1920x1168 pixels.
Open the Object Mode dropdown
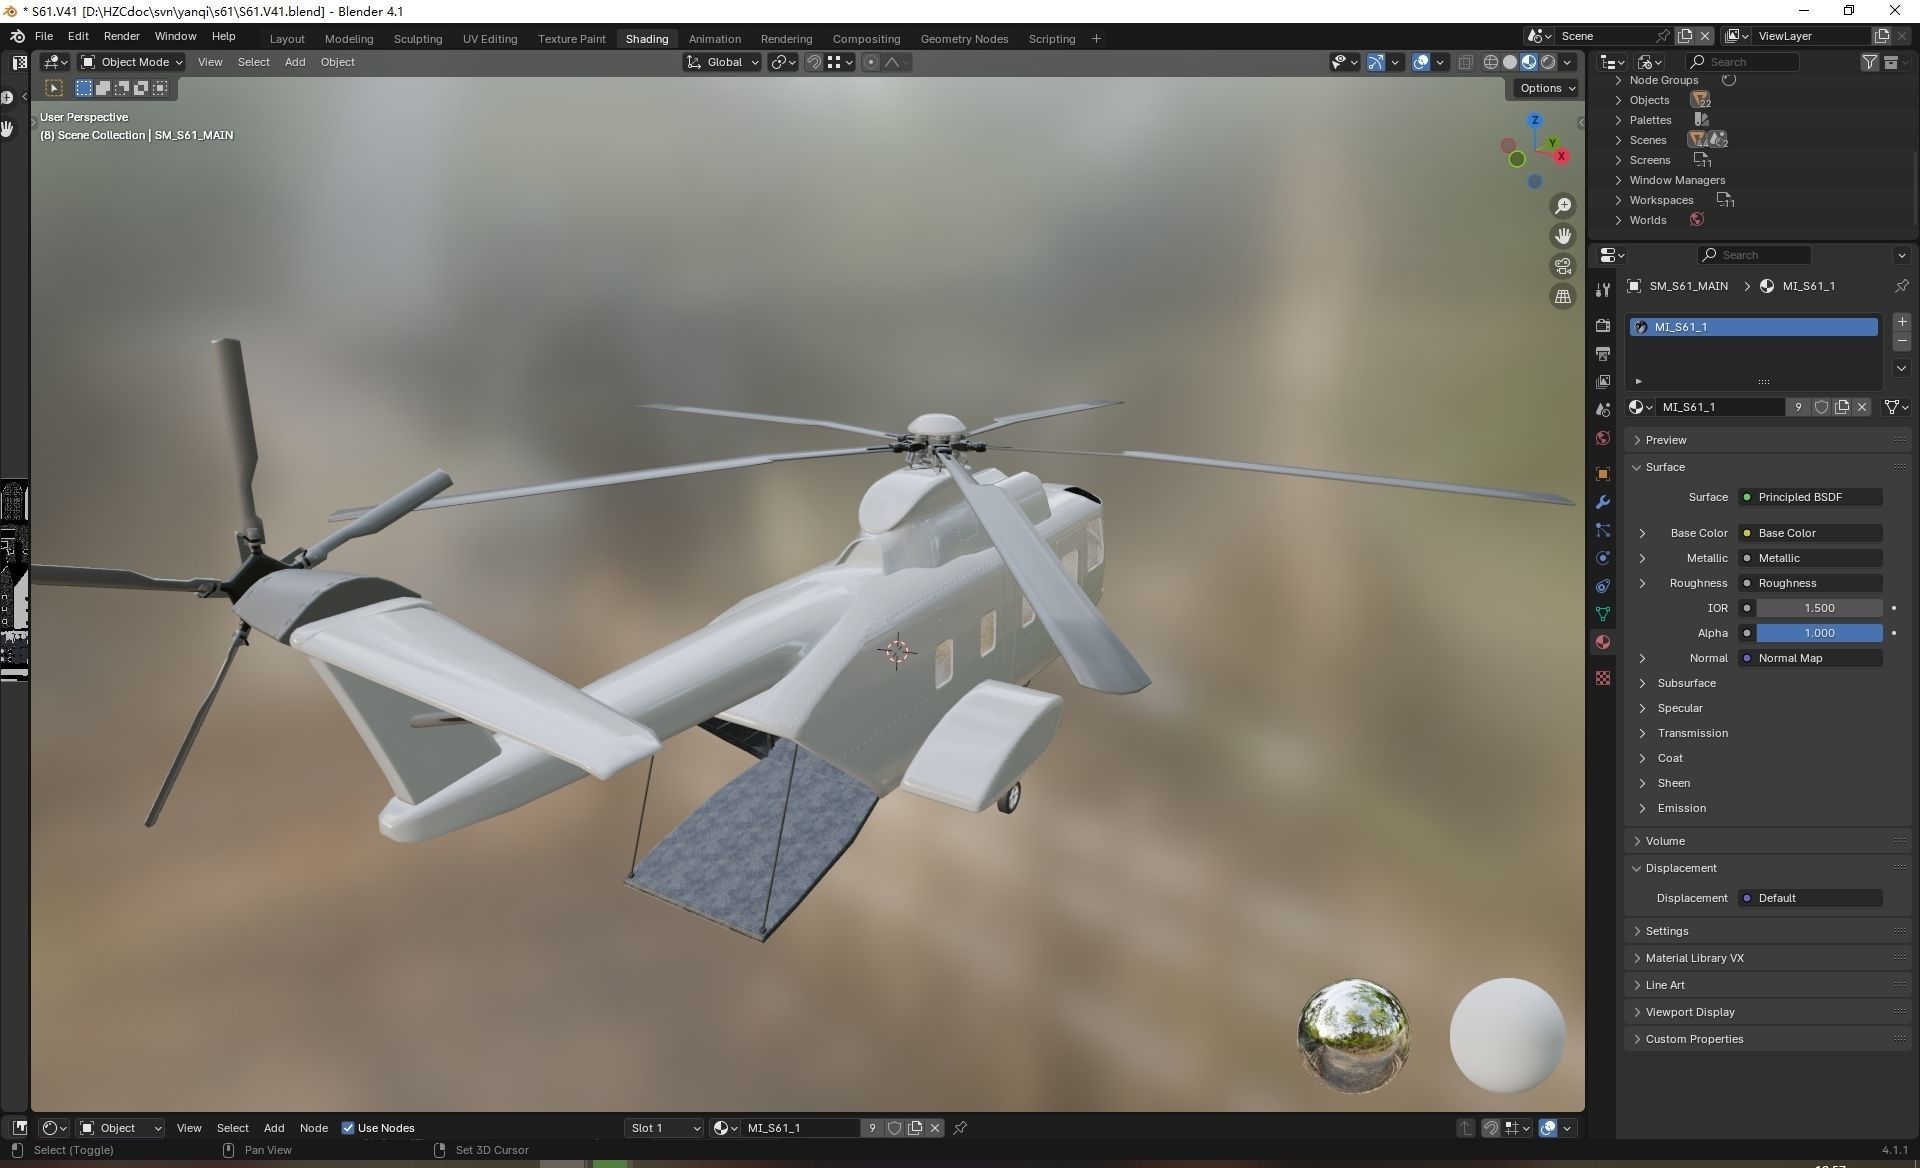133,62
